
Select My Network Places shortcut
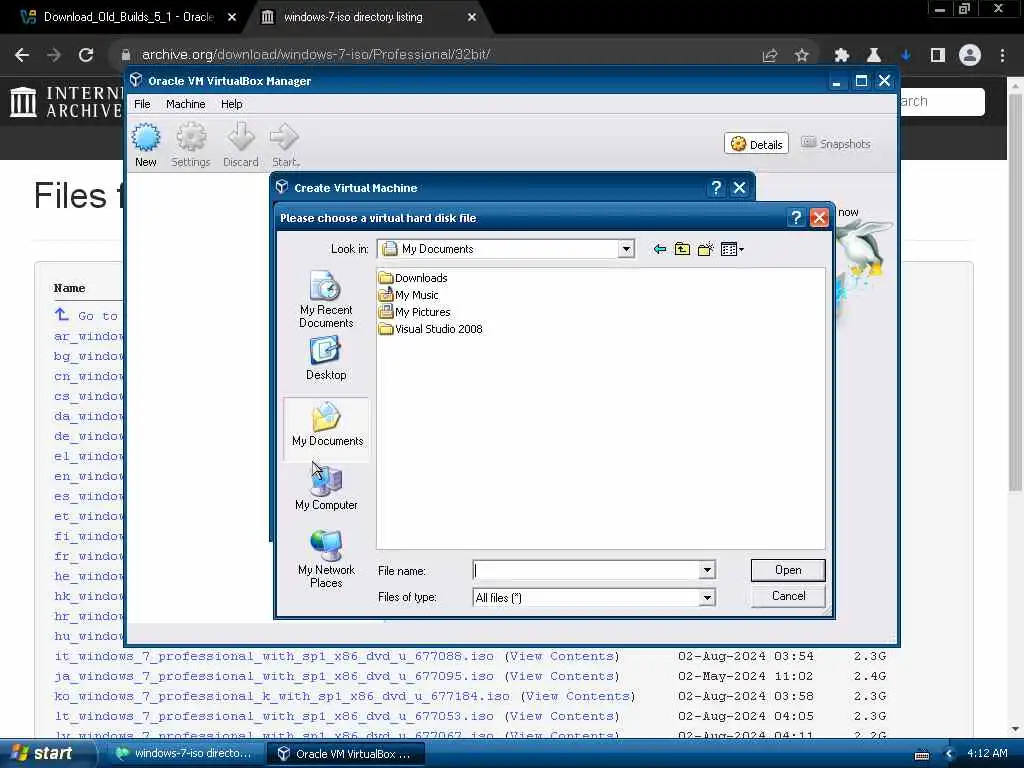[x=326, y=559]
